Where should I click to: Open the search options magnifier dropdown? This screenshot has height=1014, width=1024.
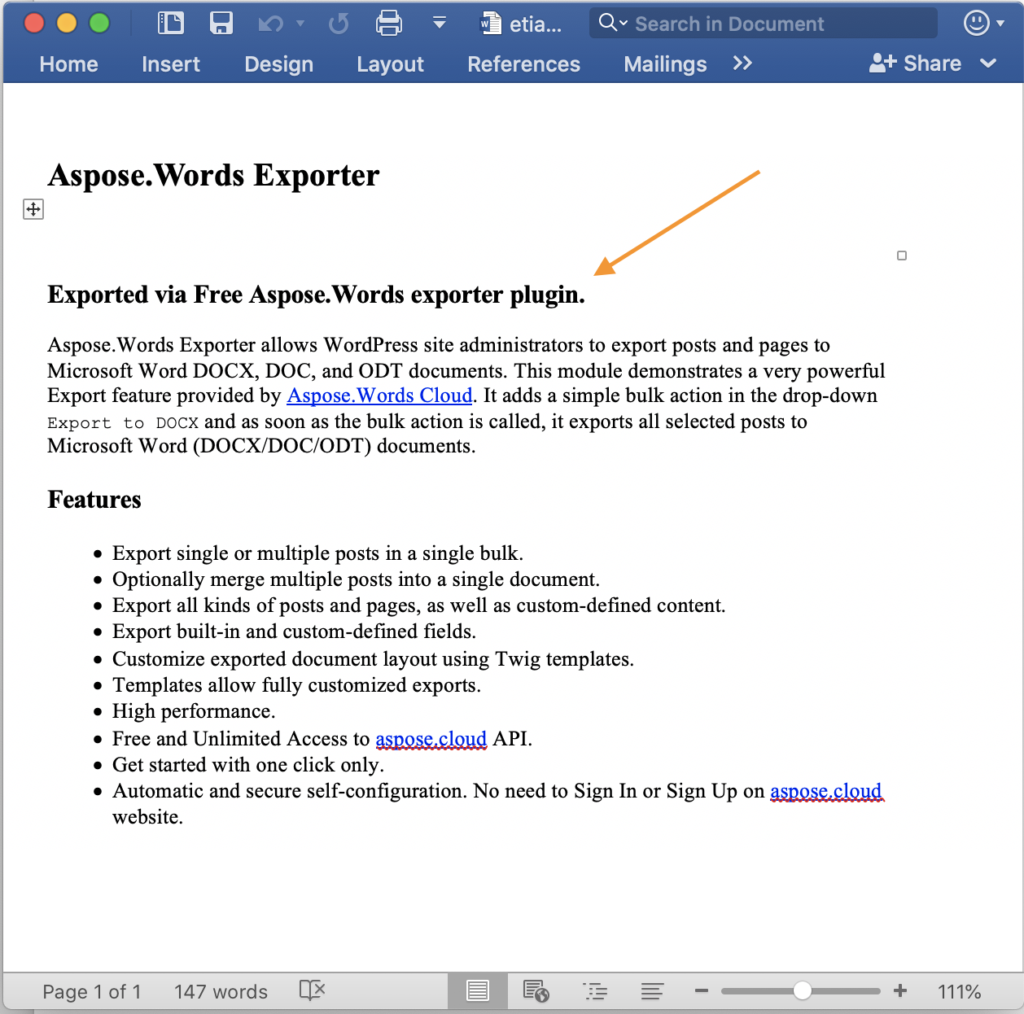pos(613,23)
